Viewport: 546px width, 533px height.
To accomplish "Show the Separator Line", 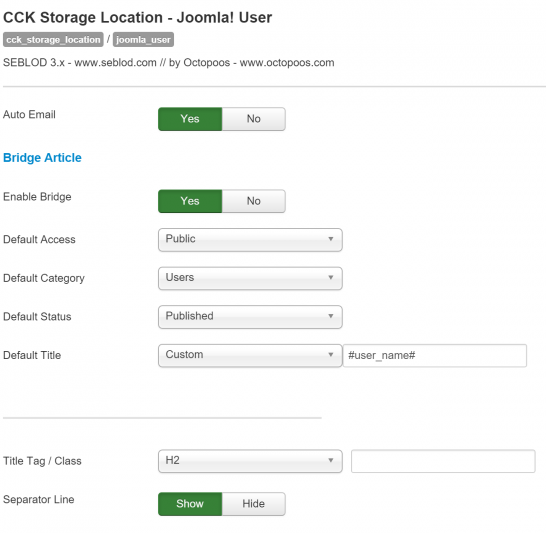I will (x=190, y=504).
